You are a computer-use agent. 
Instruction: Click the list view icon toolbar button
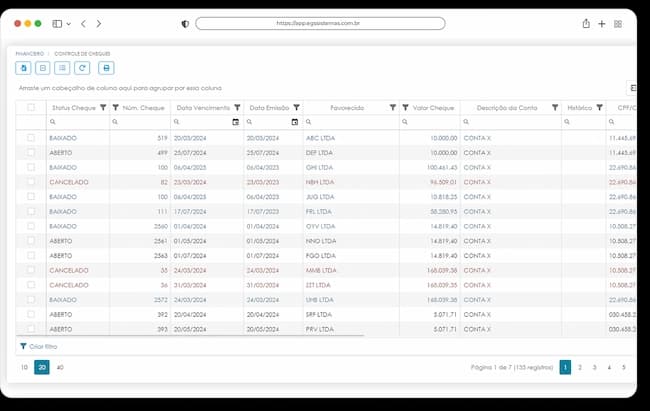62,68
